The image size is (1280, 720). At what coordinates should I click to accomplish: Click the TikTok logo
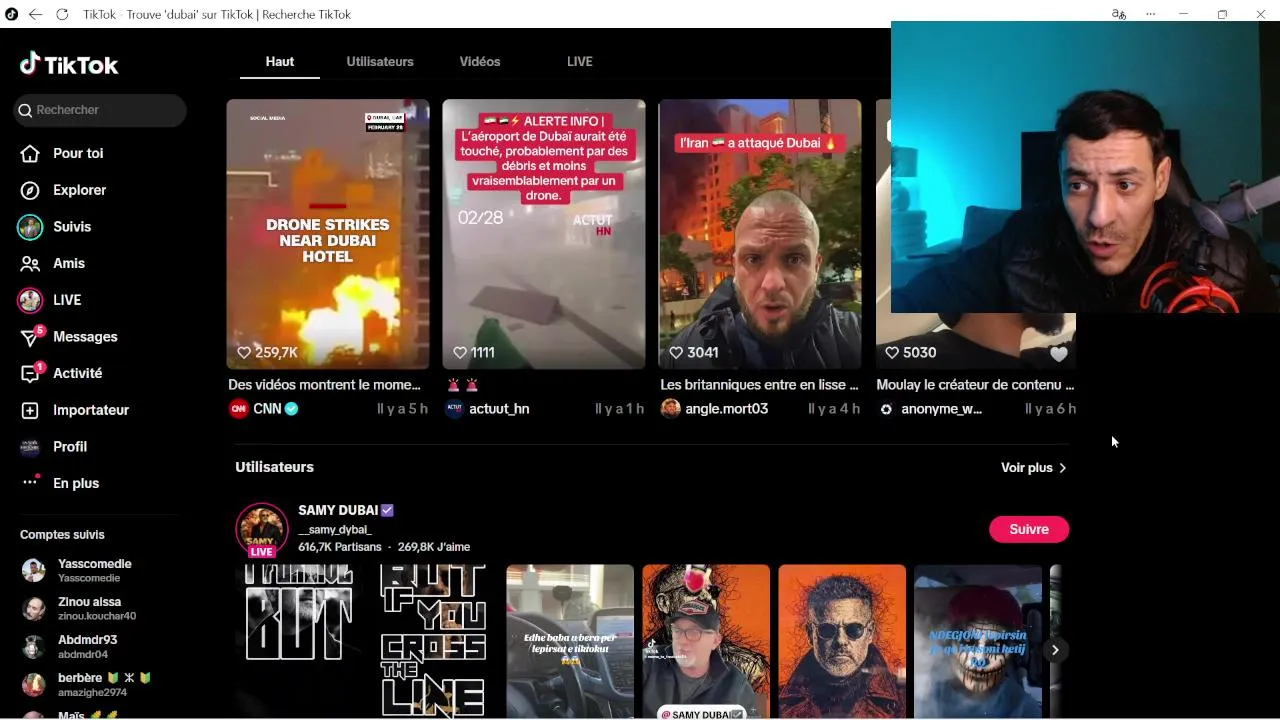click(x=69, y=65)
